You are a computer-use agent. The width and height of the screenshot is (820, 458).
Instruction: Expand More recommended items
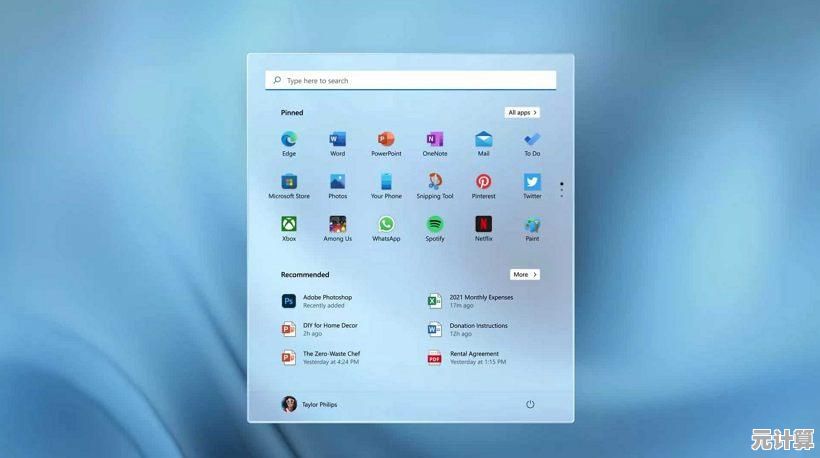(x=525, y=274)
